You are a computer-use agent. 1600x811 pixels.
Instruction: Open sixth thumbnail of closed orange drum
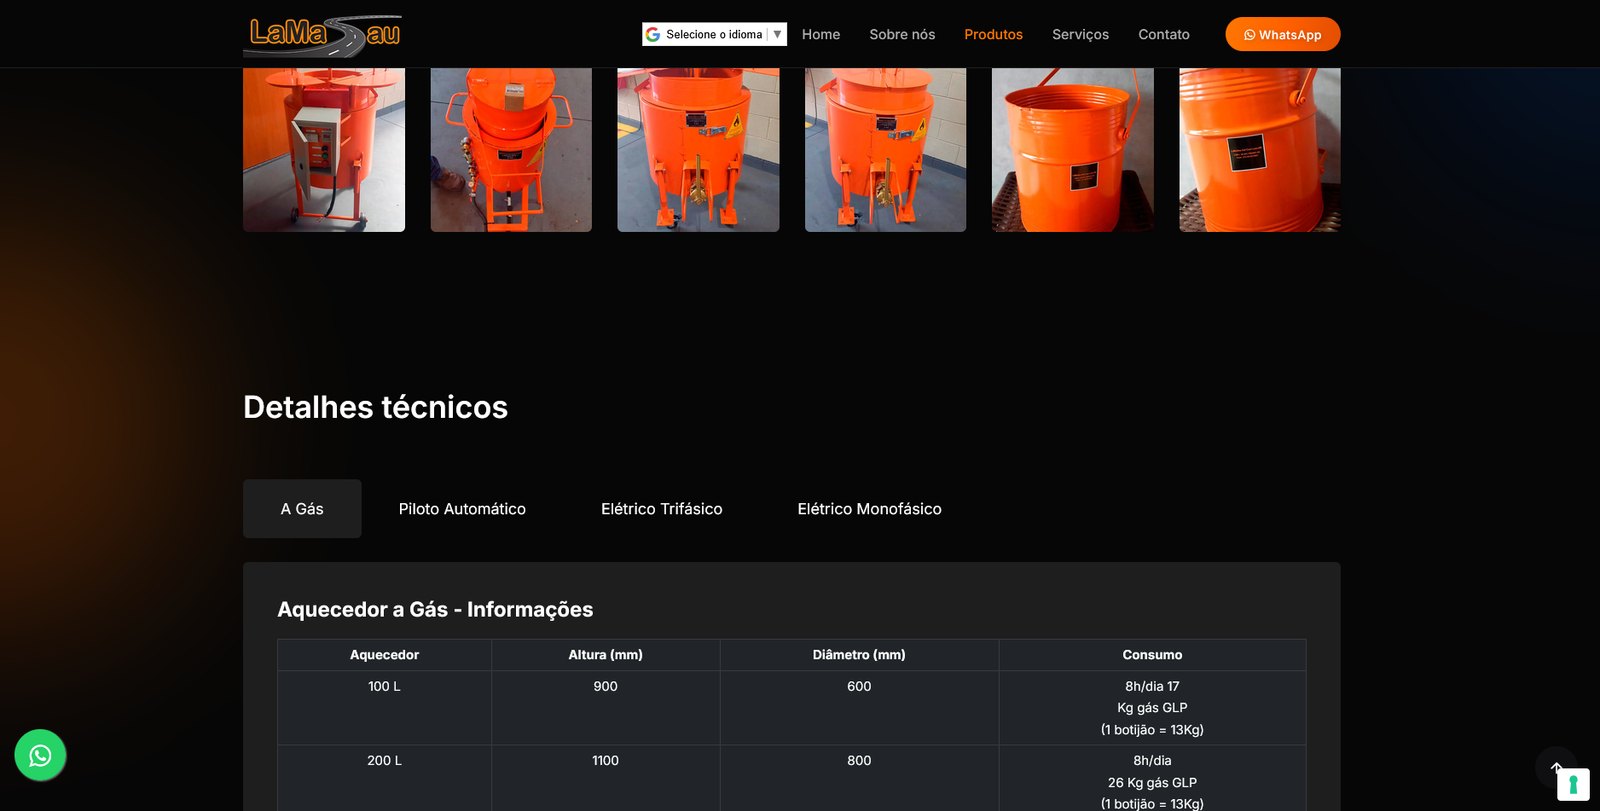(x=1260, y=150)
